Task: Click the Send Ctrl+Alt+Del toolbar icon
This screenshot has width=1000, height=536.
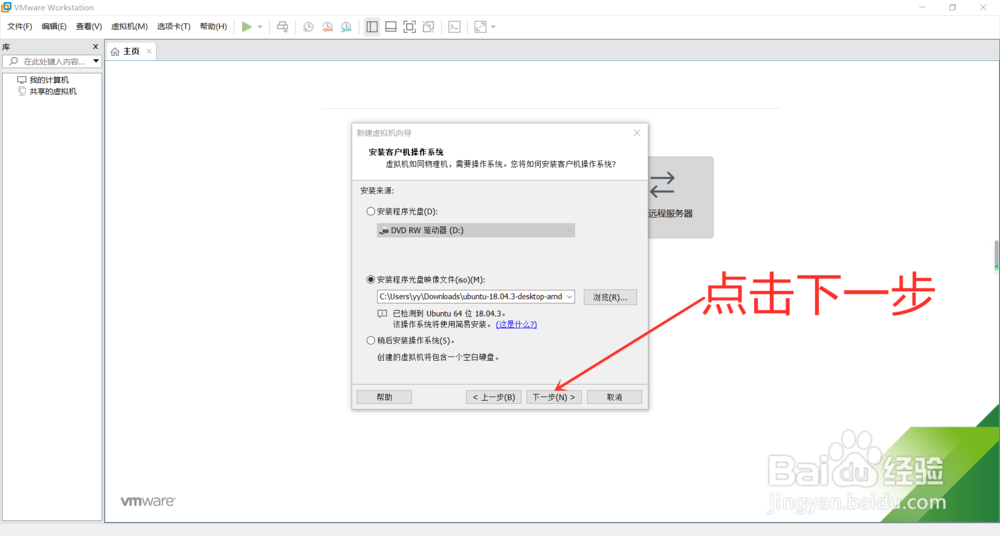Action: pos(283,27)
